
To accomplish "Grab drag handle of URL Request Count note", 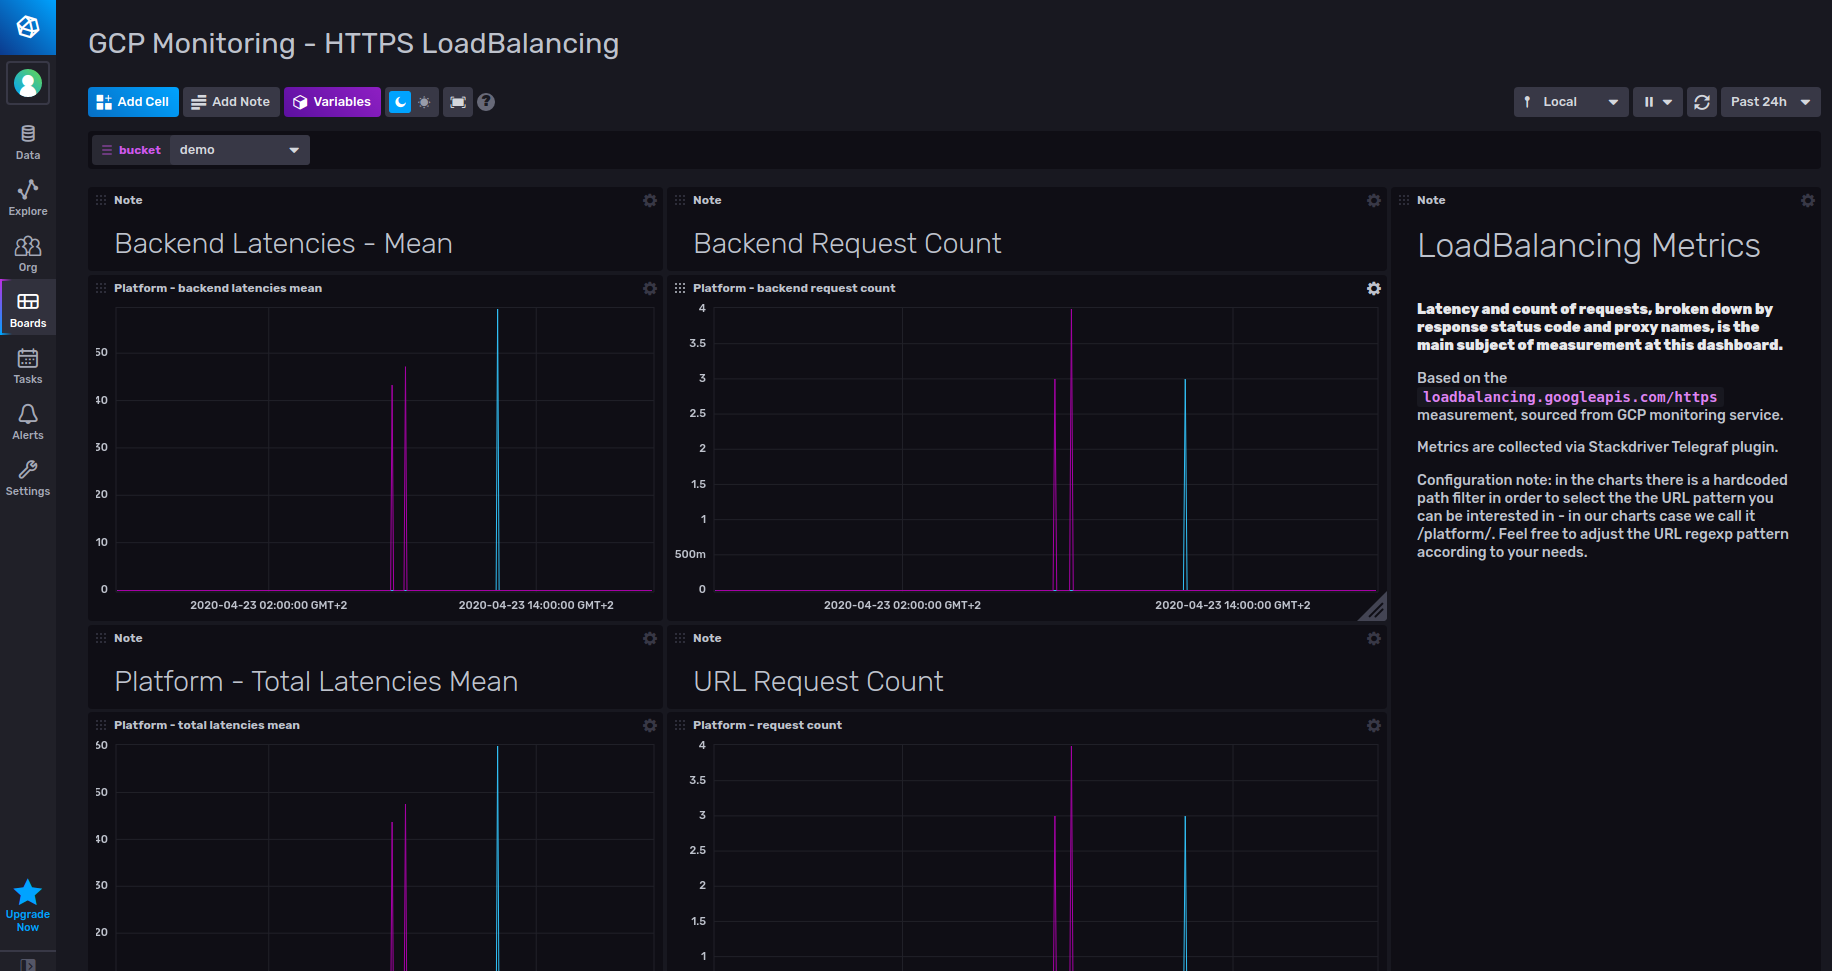I will click(680, 638).
